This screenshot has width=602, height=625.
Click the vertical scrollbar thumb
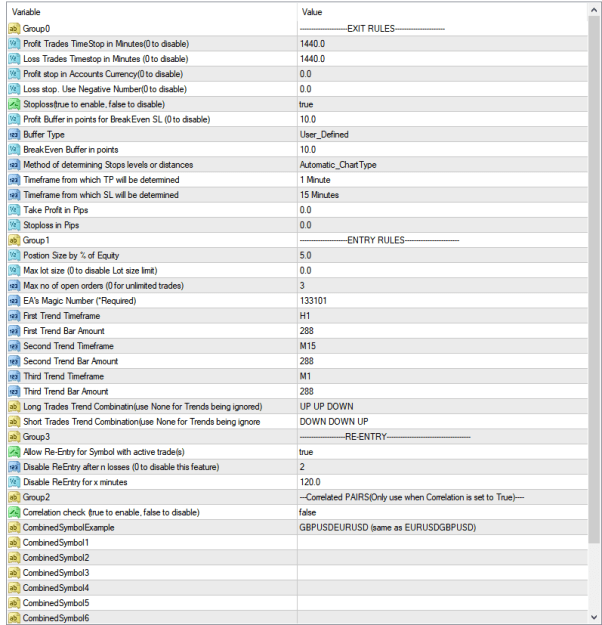(594, 280)
